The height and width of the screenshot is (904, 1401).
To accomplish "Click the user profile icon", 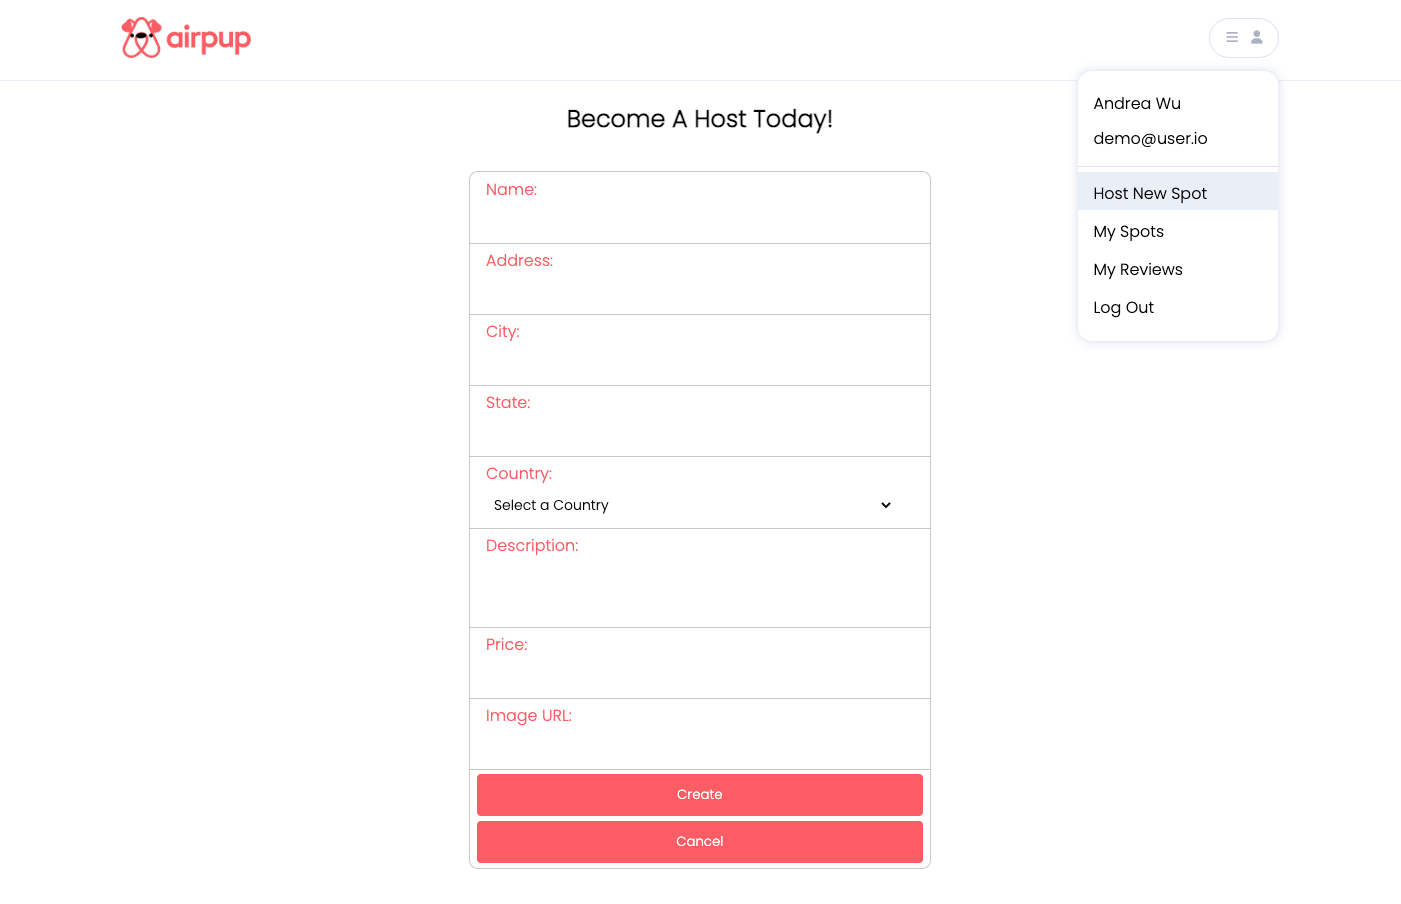I will pyautogui.click(x=1256, y=37).
